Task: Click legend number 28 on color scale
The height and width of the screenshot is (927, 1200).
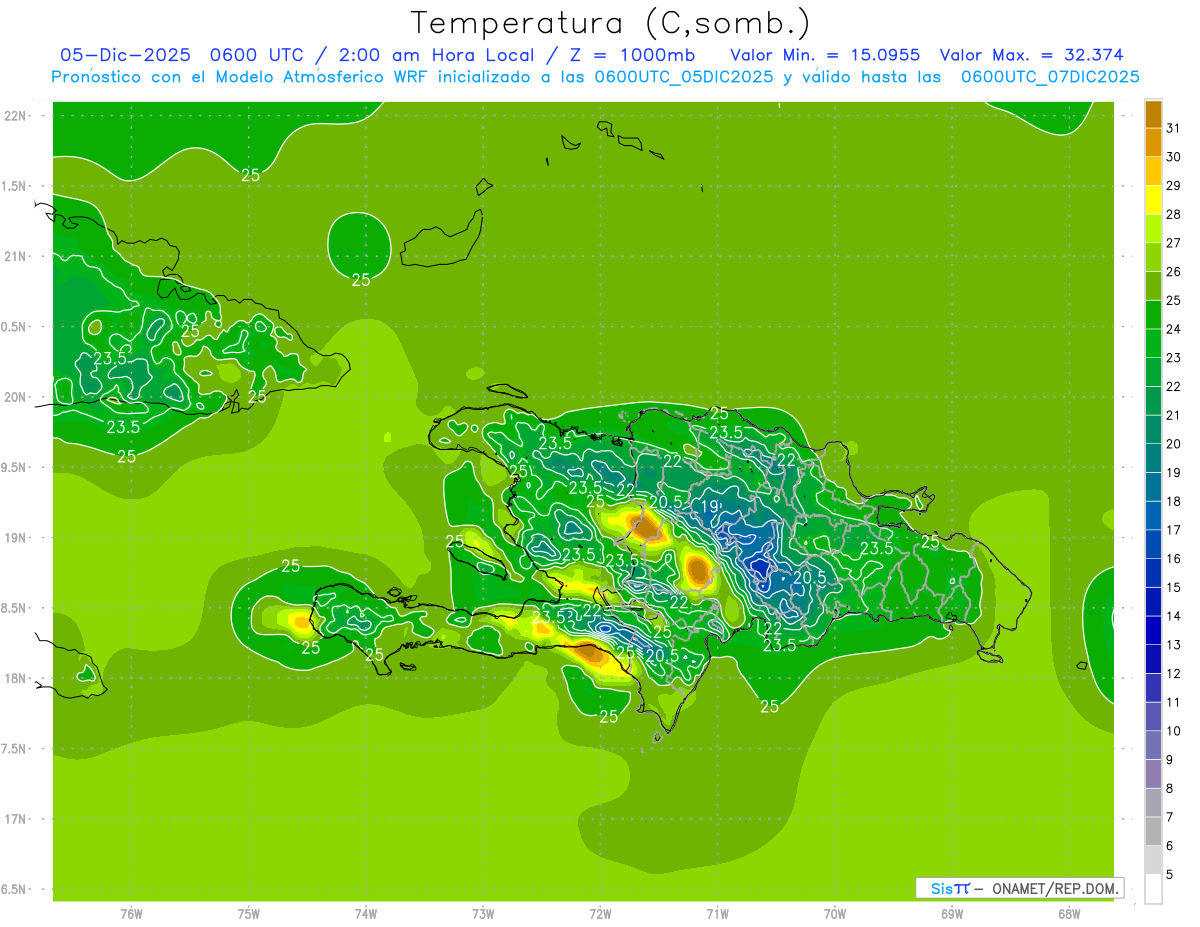Action: (x=1174, y=214)
